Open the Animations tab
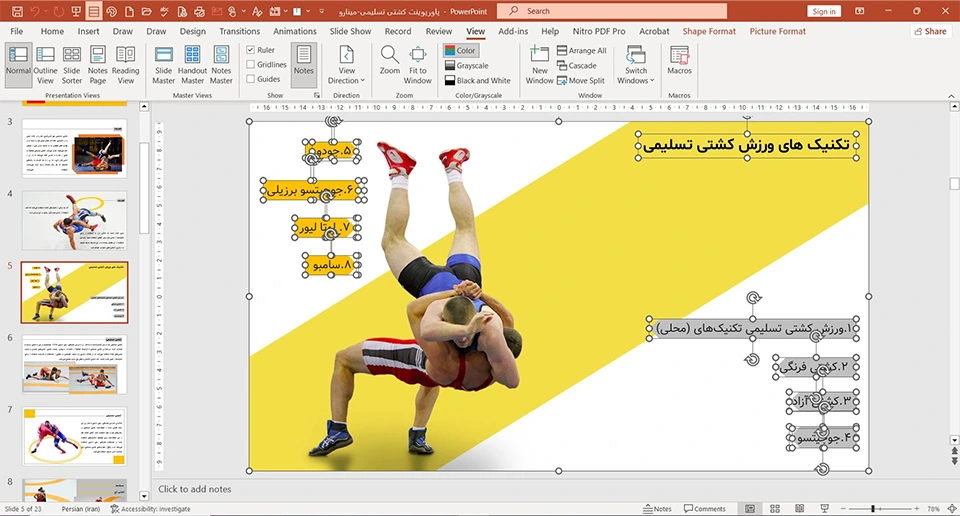Viewport: 960px width, 516px height. click(294, 31)
